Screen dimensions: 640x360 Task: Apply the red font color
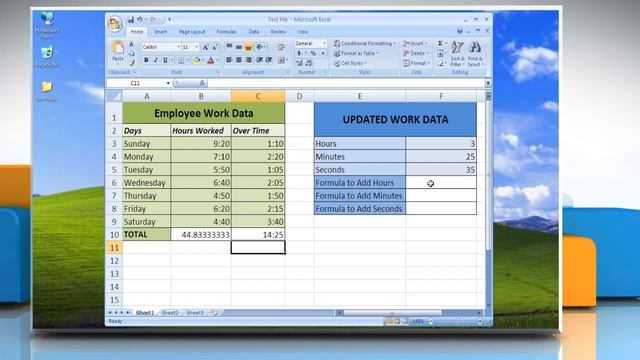(x=211, y=60)
